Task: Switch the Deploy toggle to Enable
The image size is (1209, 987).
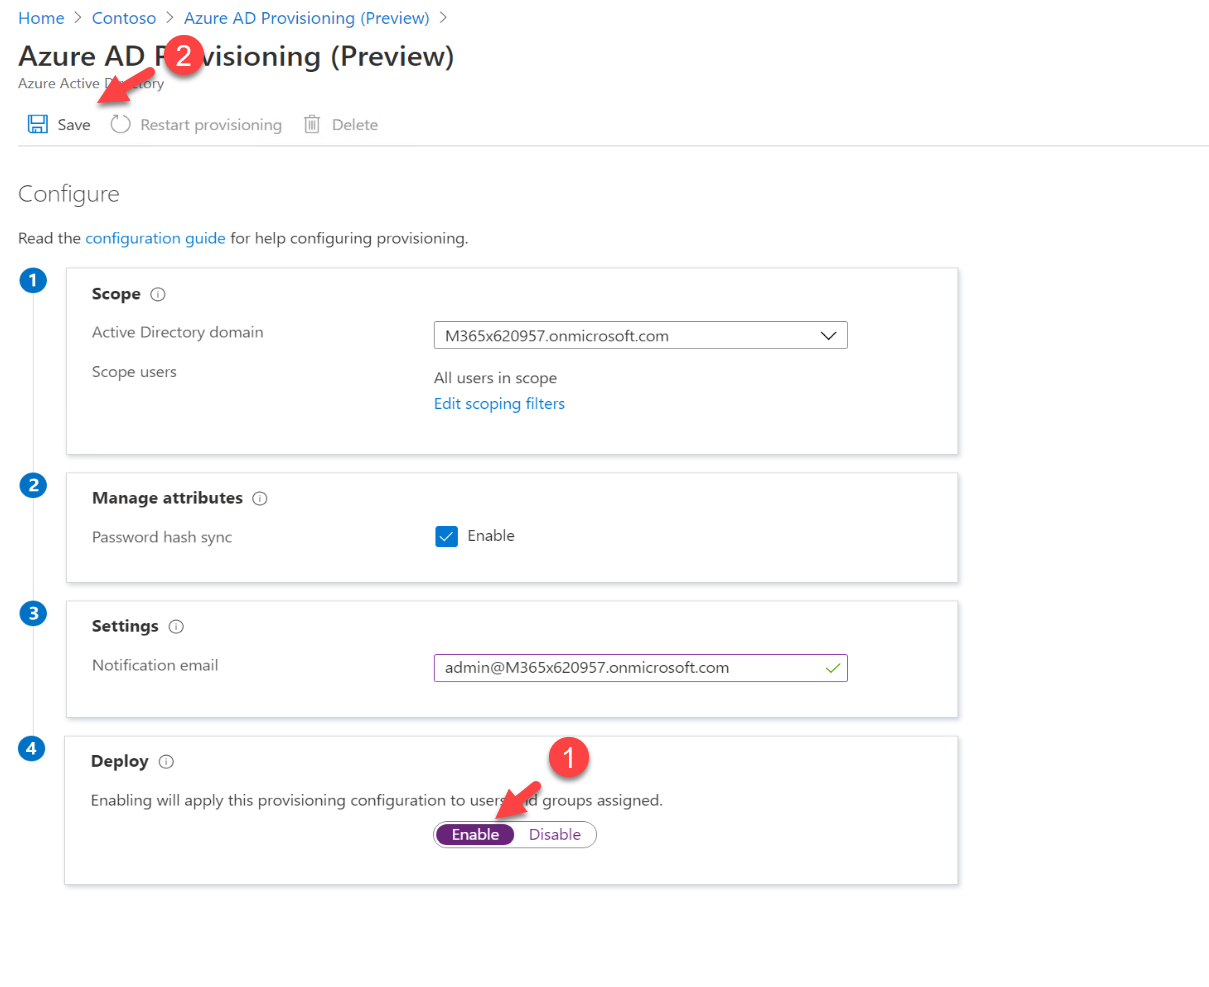Action: (x=475, y=834)
